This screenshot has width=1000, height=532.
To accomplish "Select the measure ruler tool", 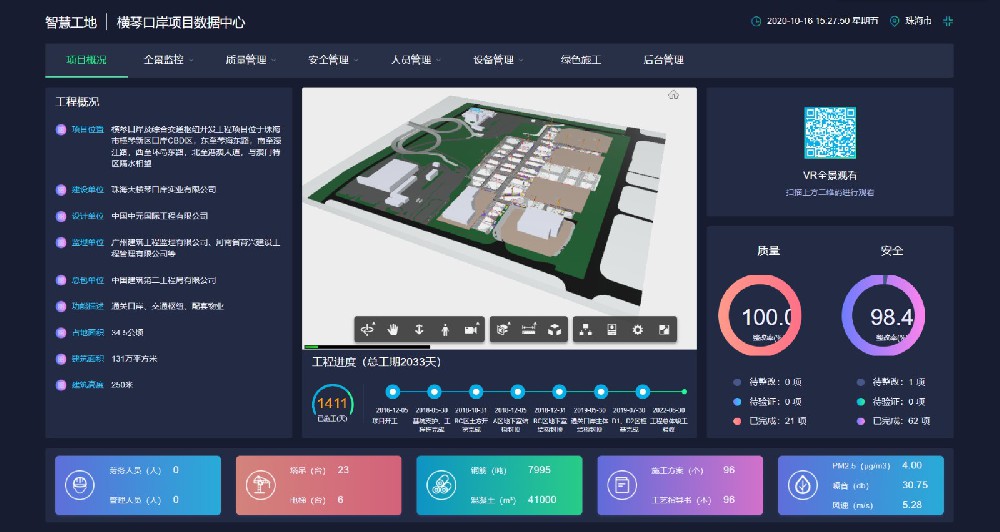I will point(529,329).
